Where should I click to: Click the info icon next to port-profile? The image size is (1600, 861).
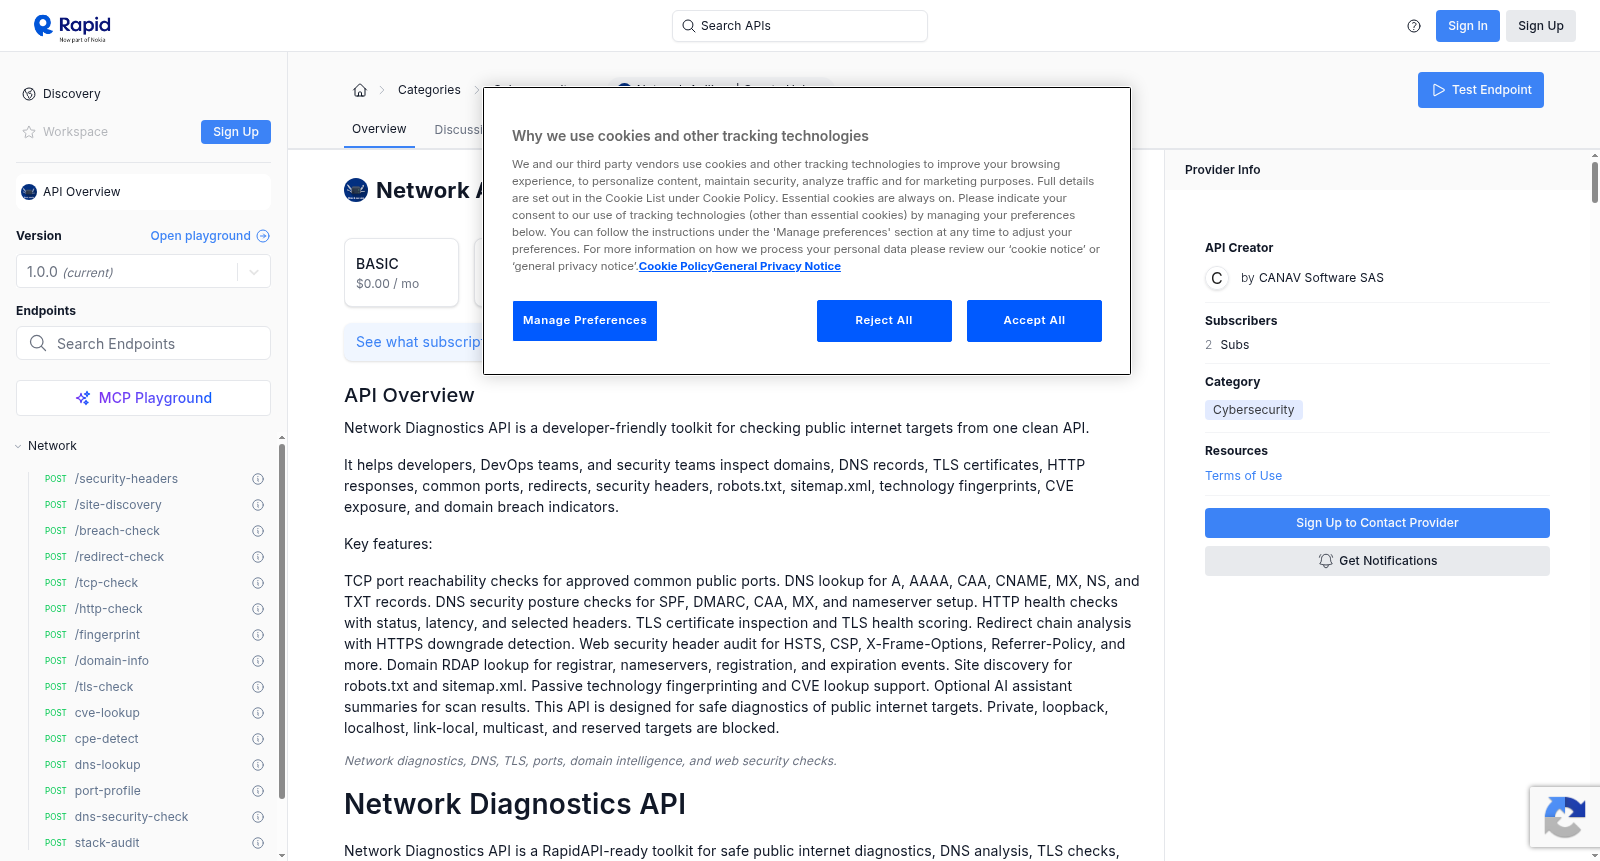tap(258, 791)
